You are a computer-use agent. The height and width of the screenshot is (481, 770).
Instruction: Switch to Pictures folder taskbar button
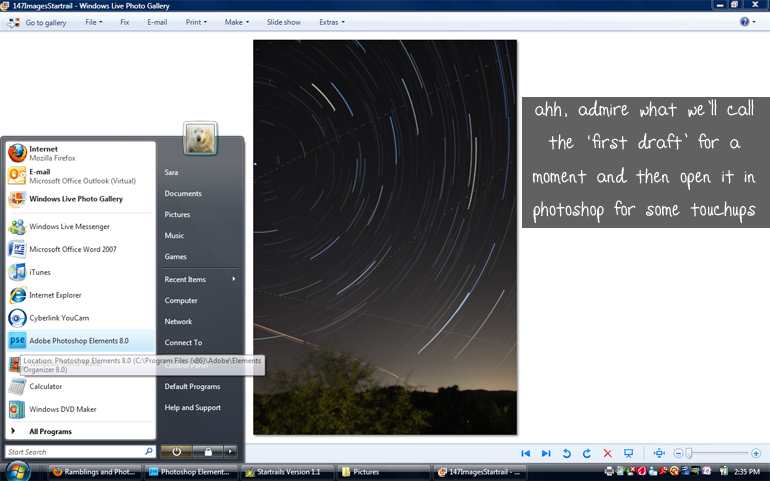click(x=383, y=472)
